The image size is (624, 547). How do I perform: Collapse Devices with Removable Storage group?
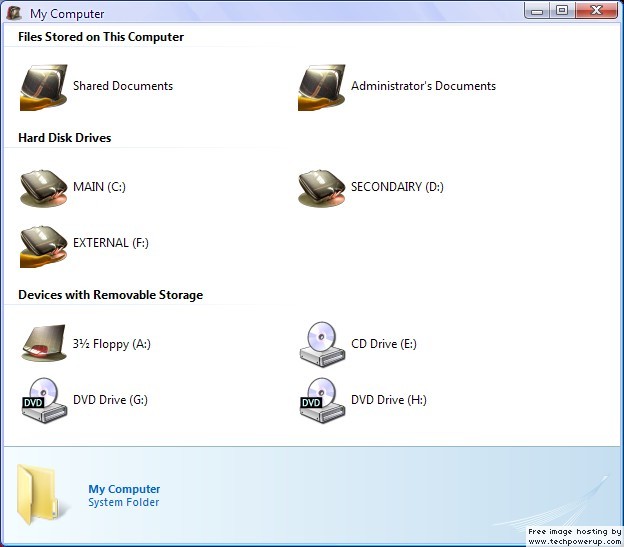click(x=110, y=295)
